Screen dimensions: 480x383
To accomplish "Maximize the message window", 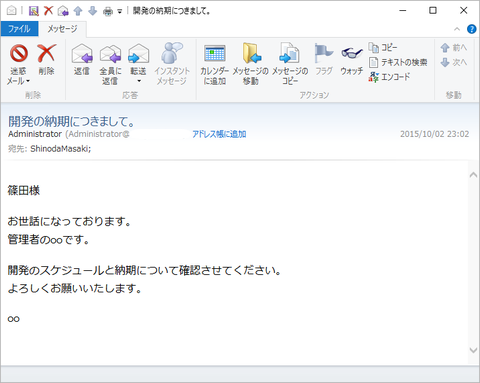I will point(433,11).
